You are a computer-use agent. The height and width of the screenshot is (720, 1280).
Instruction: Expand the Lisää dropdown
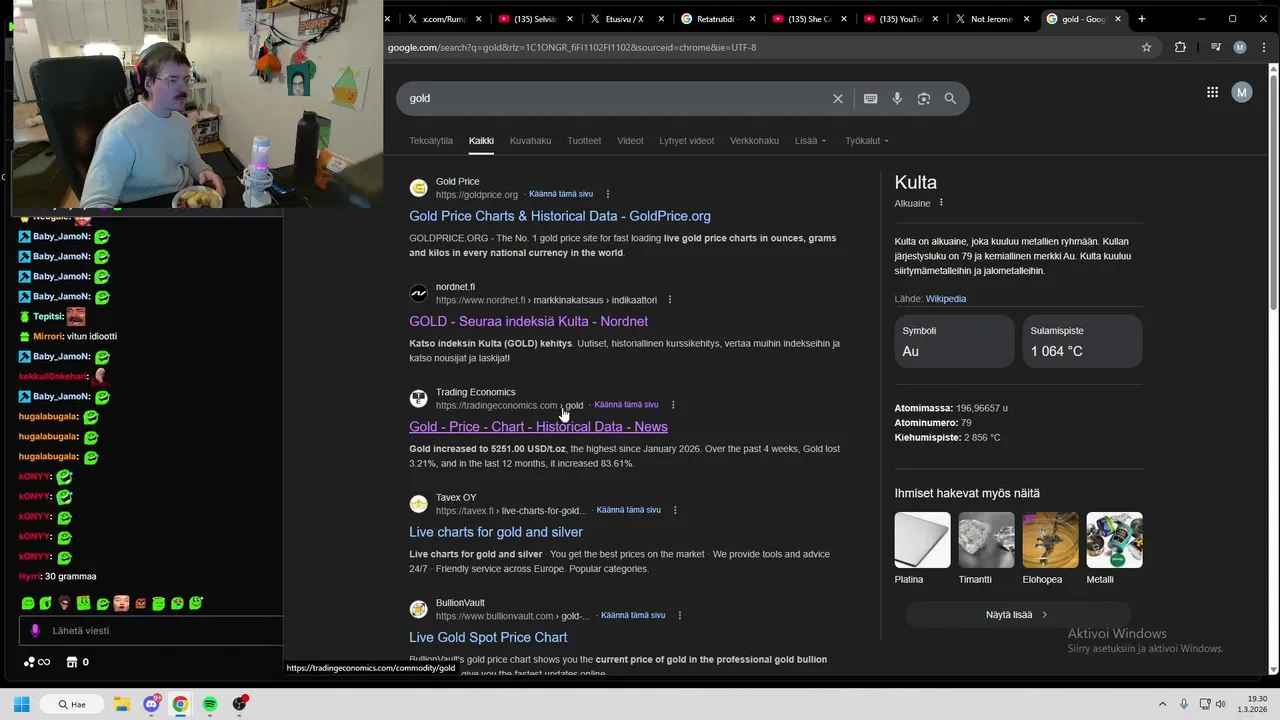[x=811, y=141]
